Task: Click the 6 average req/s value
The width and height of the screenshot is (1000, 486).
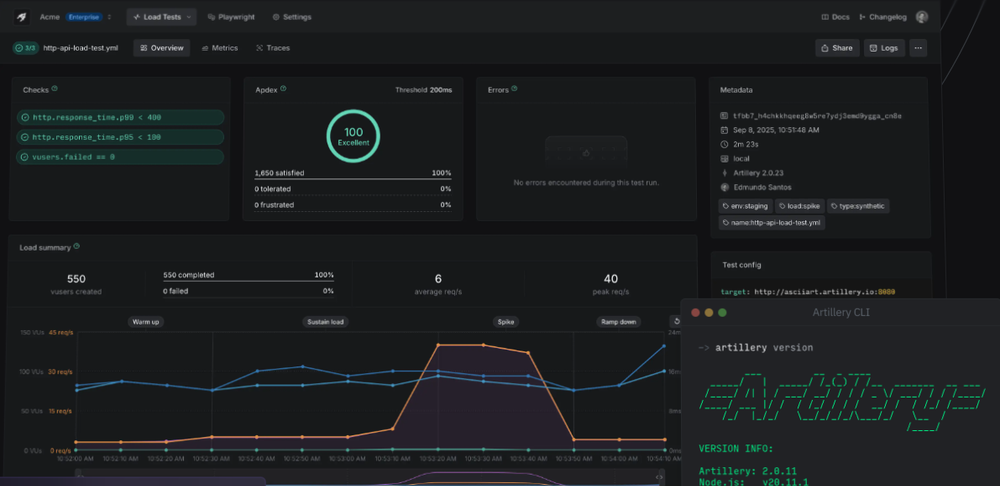Action: pos(438,279)
